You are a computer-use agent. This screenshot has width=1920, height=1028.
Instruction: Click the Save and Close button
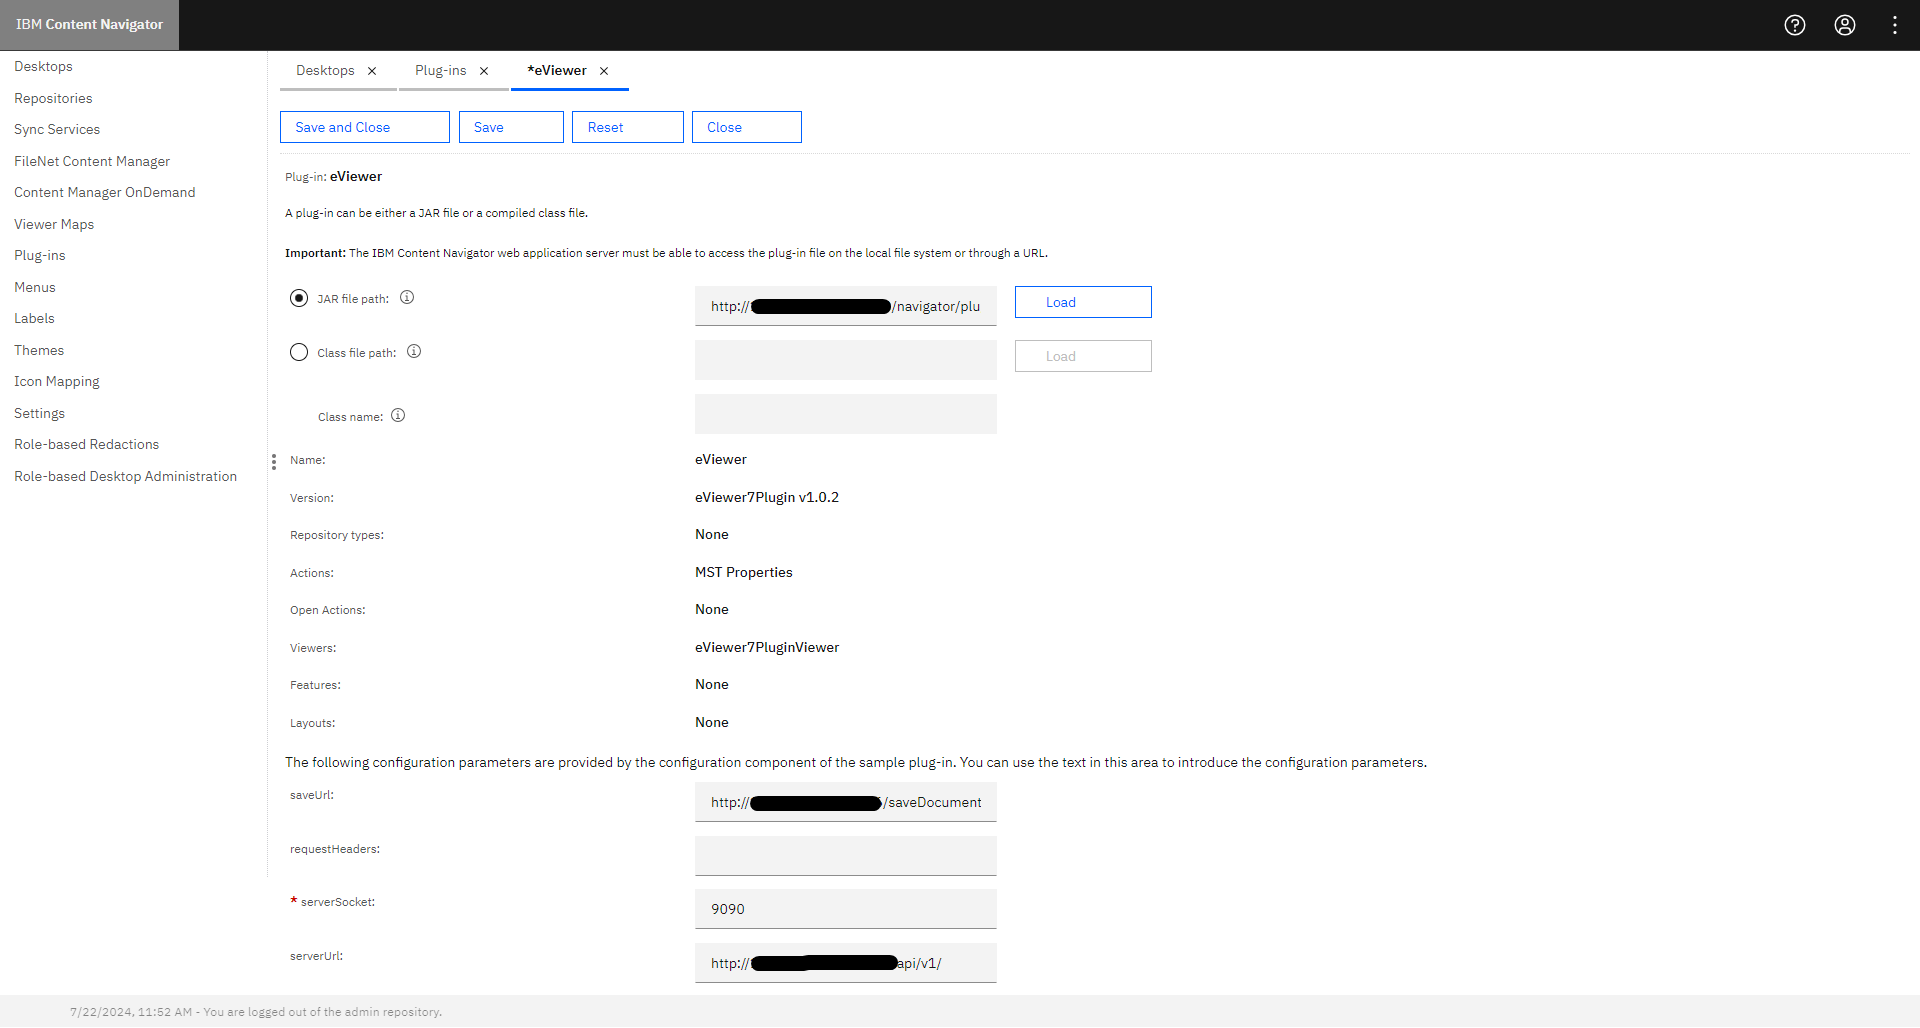(364, 127)
